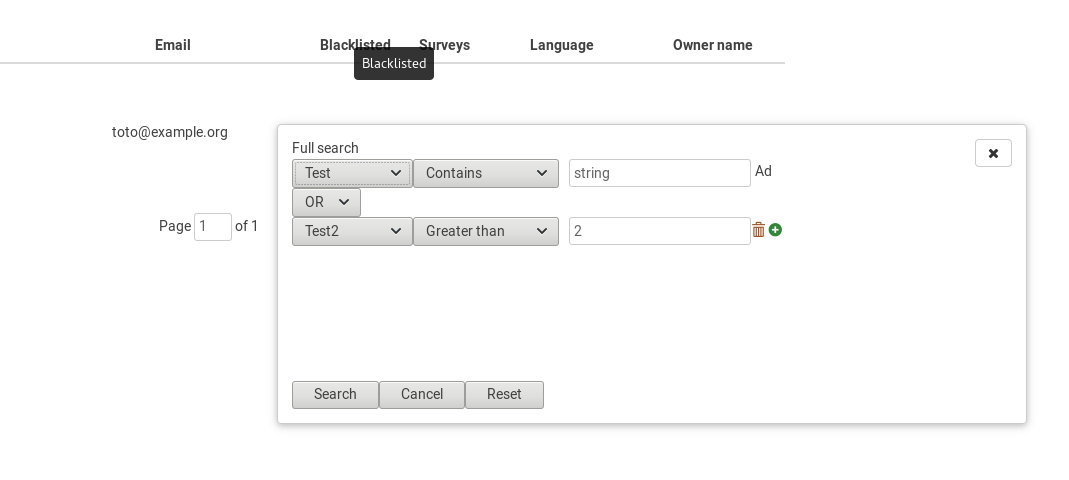Focus the string search text field

659,173
